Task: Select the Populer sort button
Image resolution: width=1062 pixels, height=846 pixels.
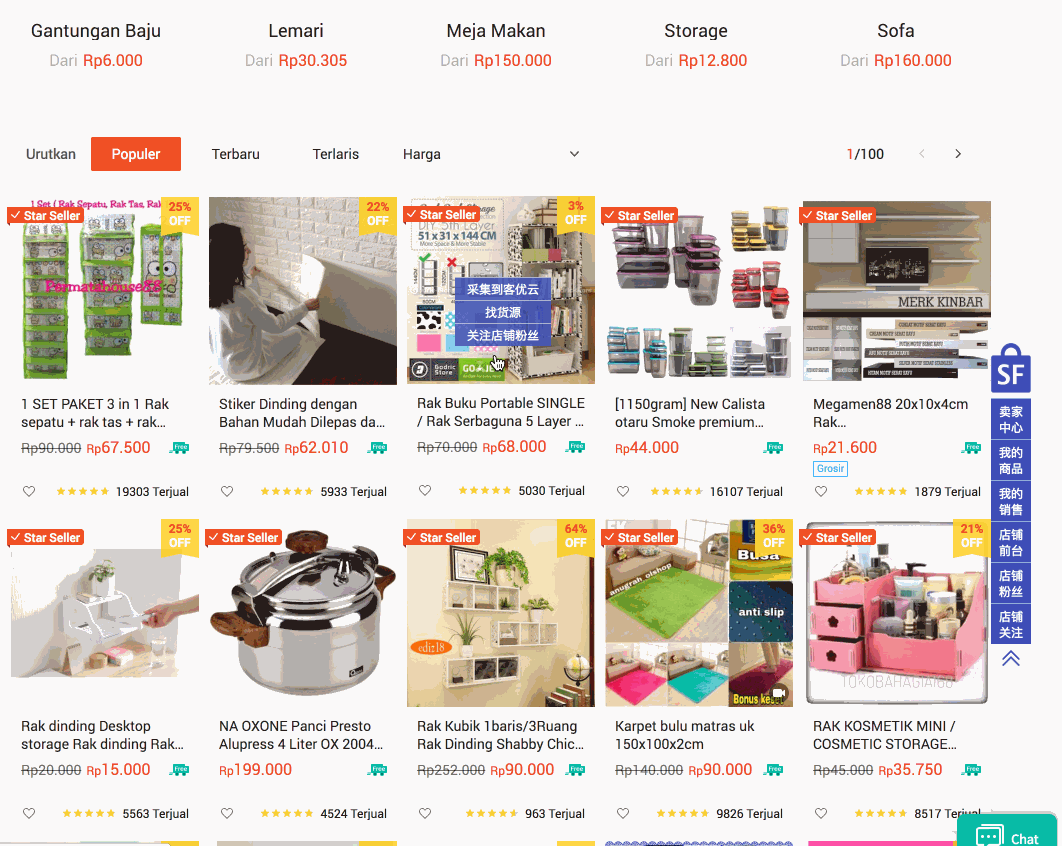Action: point(135,154)
